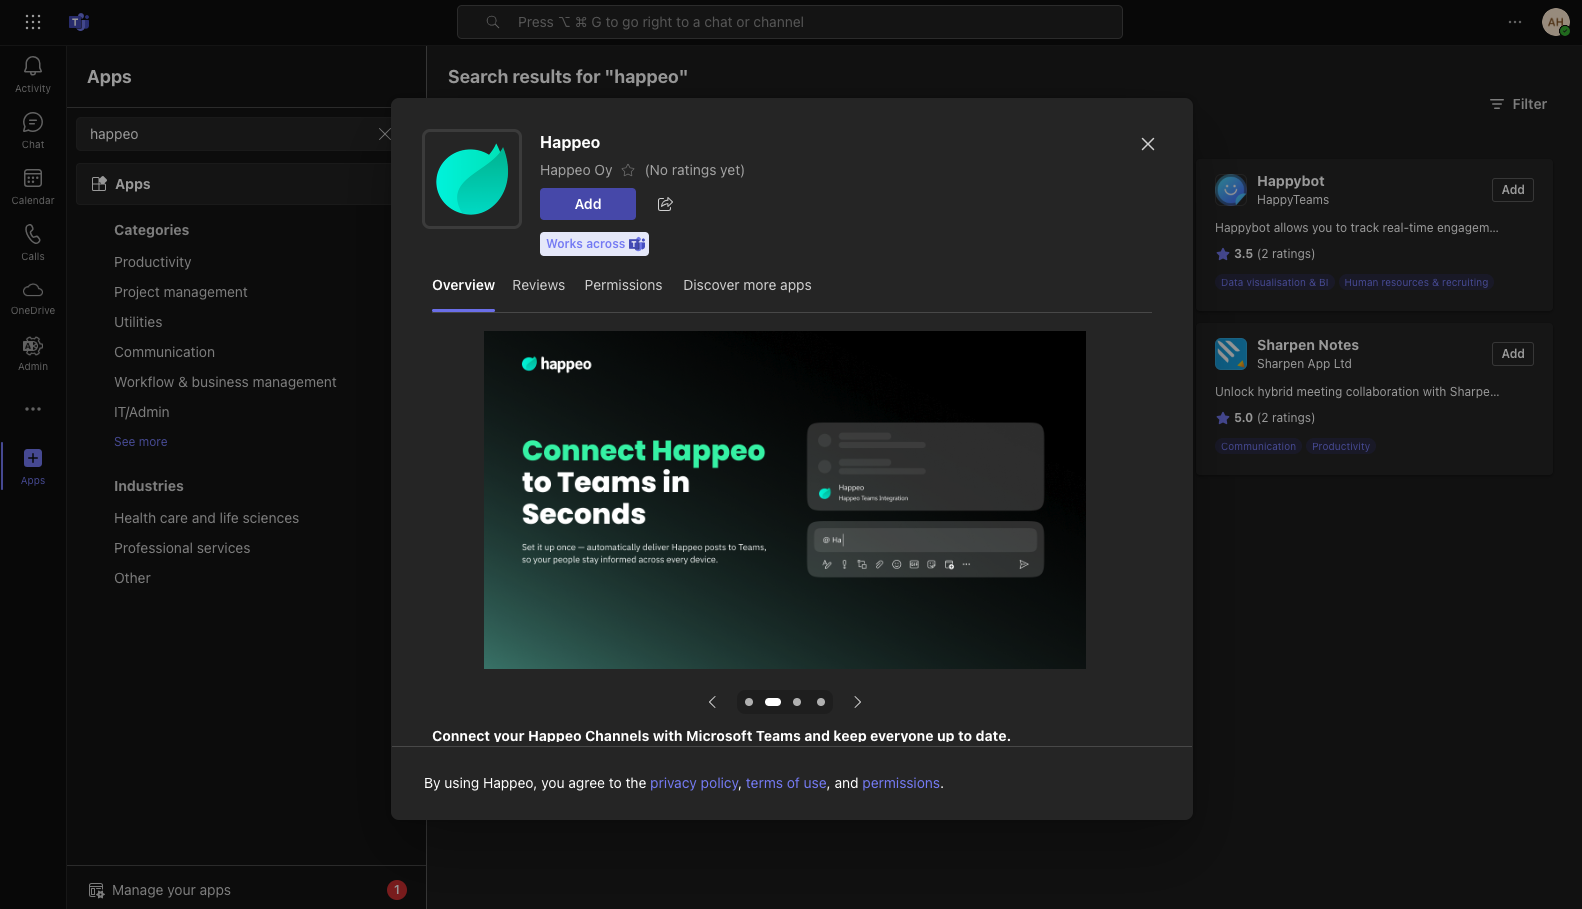Open the permissions link in footer

901,783
